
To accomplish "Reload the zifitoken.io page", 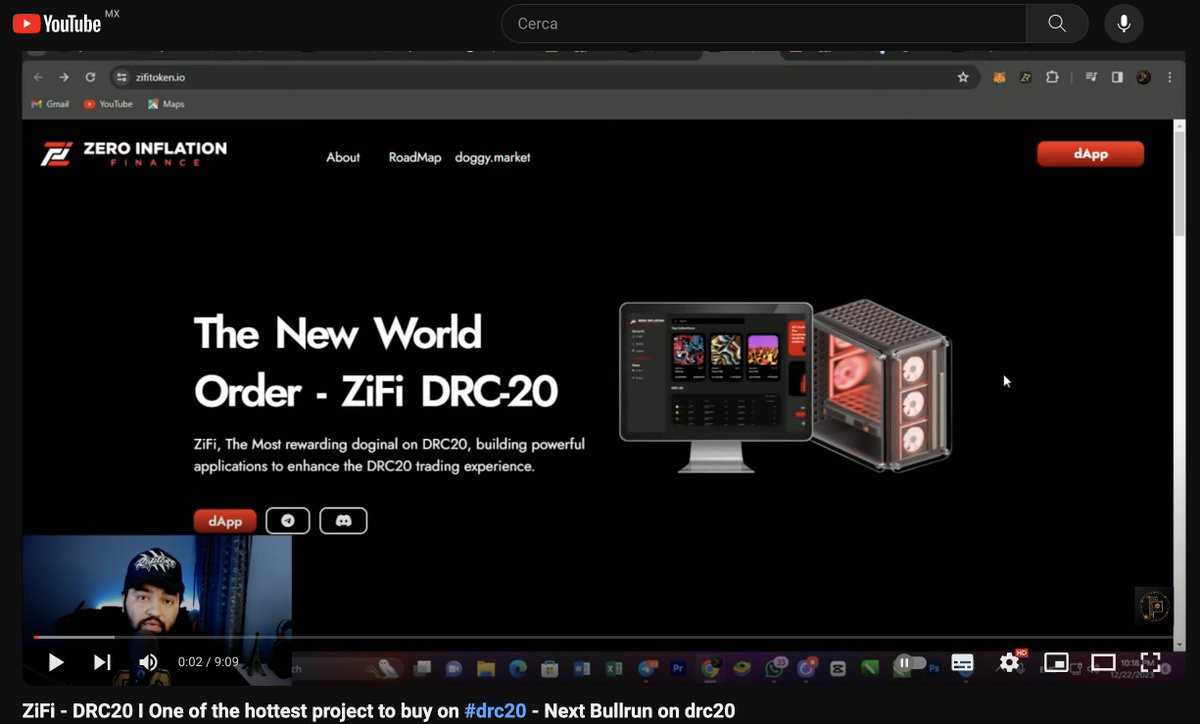I will (x=90, y=77).
